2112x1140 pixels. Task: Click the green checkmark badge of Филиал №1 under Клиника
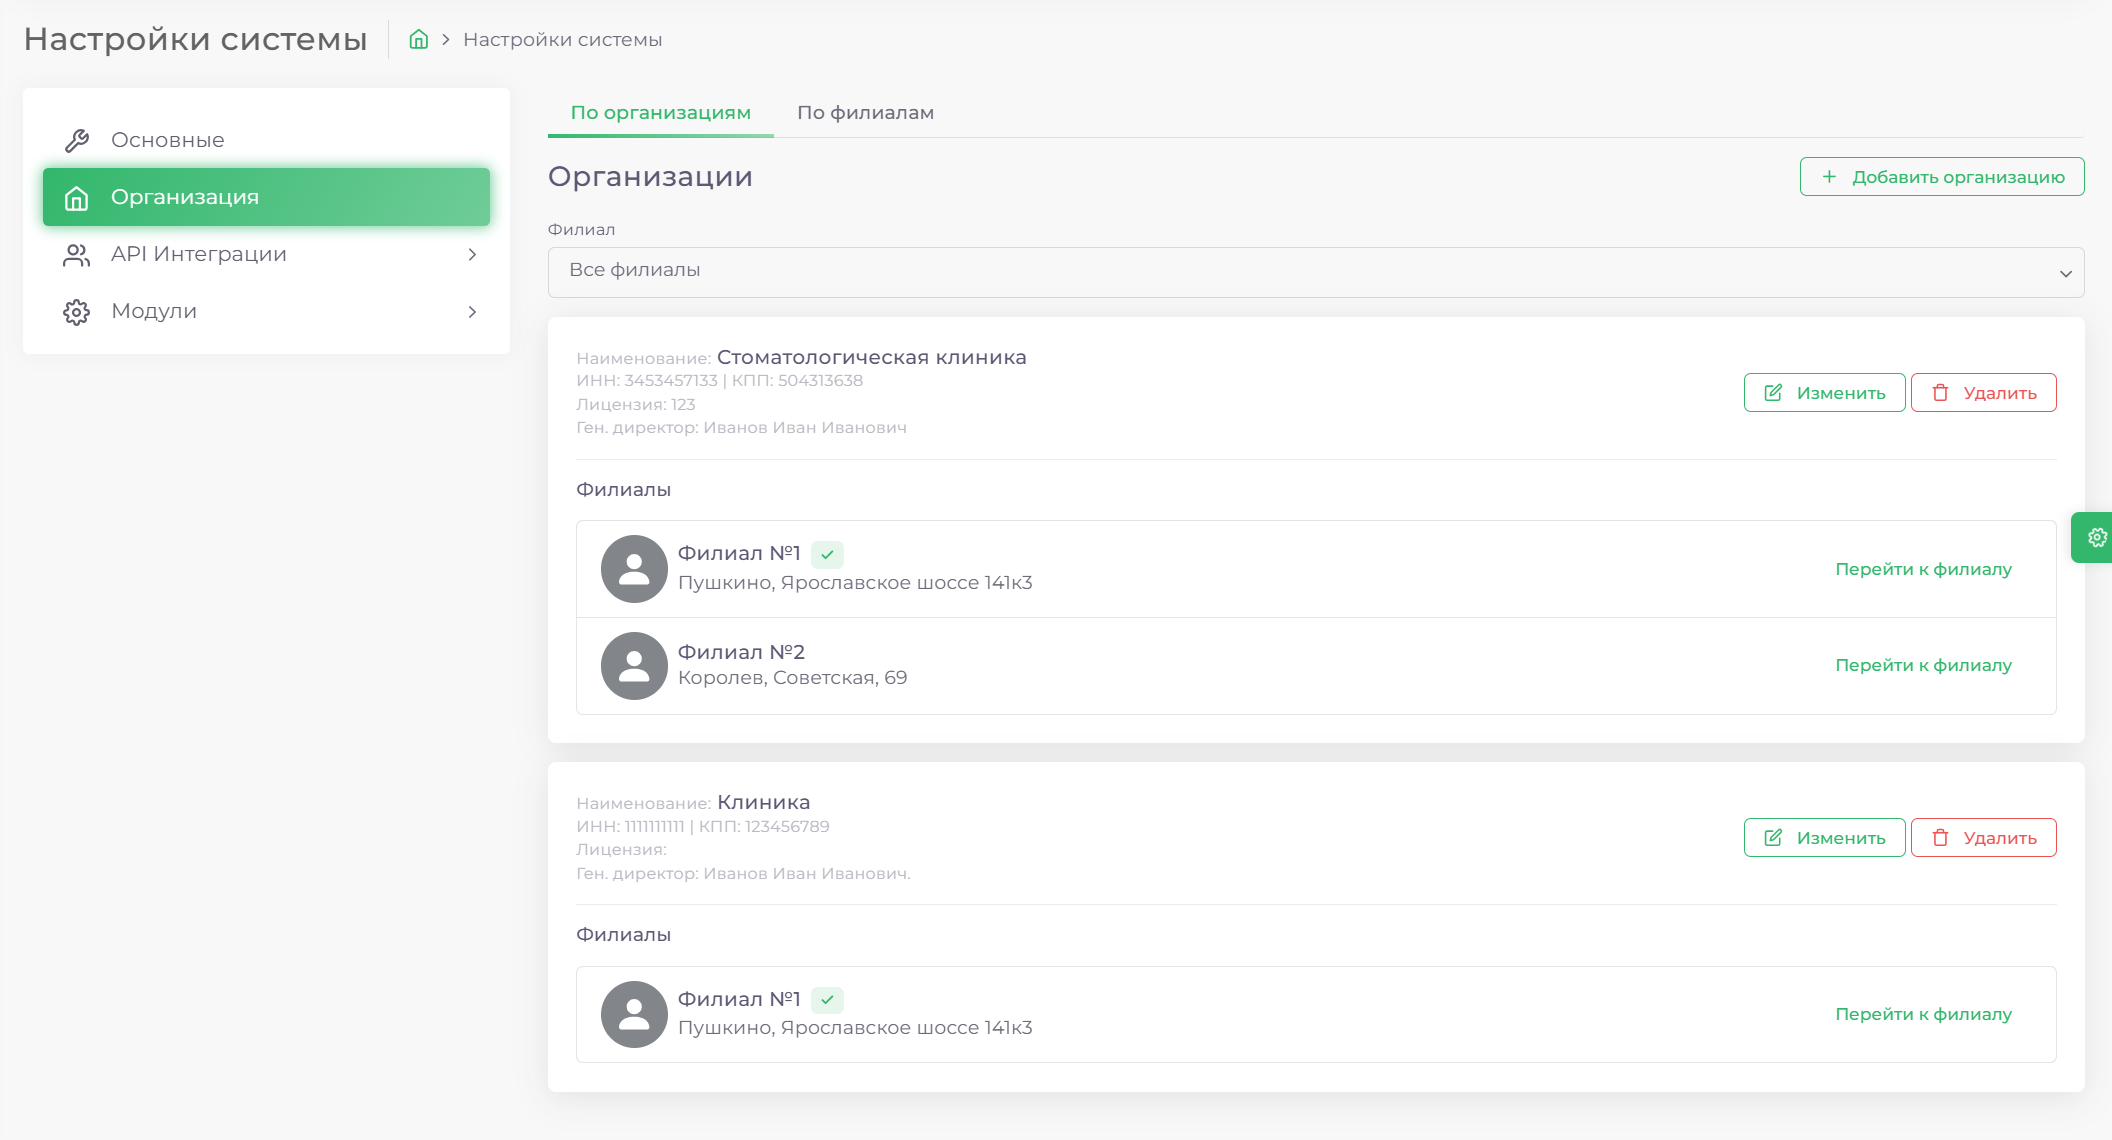coord(827,1000)
